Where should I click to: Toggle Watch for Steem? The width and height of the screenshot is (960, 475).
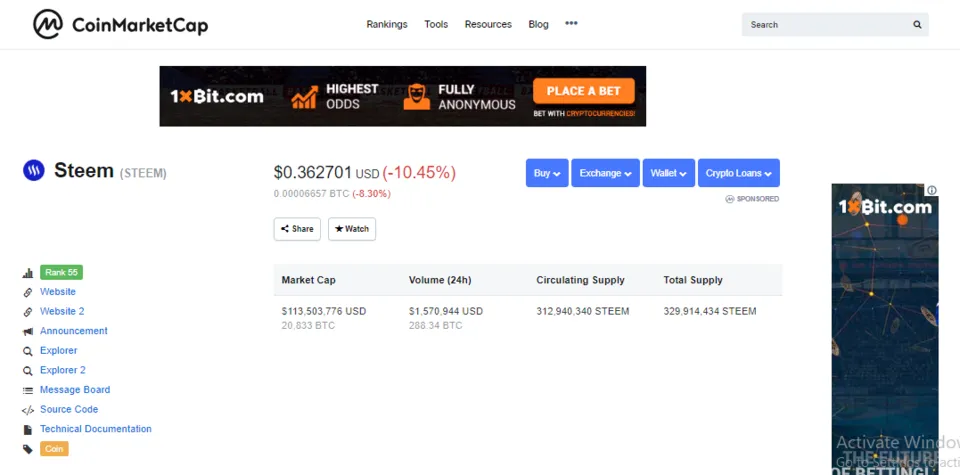coord(352,229)
